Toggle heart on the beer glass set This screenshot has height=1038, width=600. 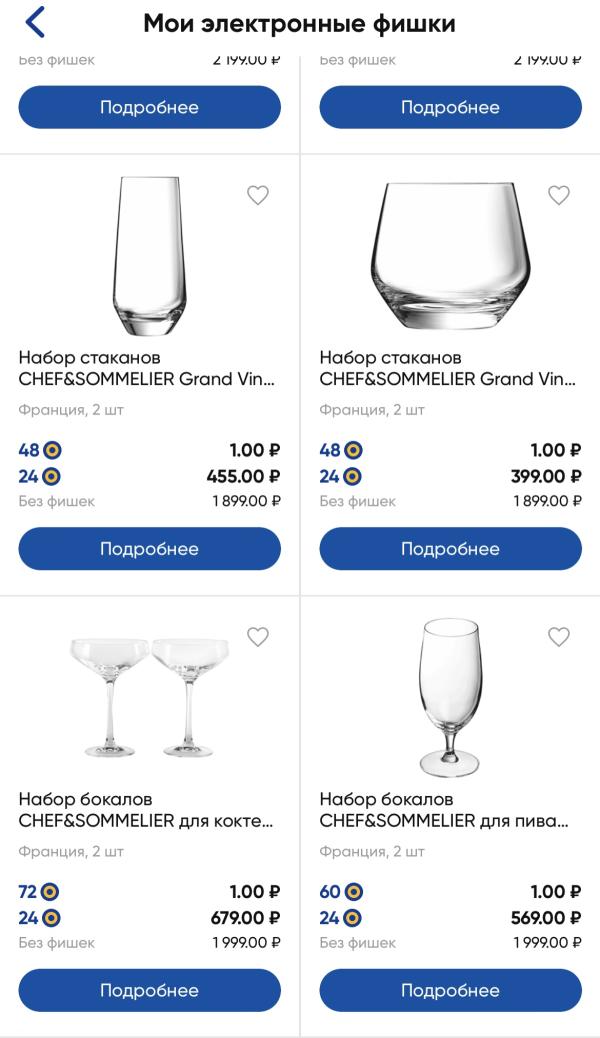pyautogui.click(x=559, y=637)
